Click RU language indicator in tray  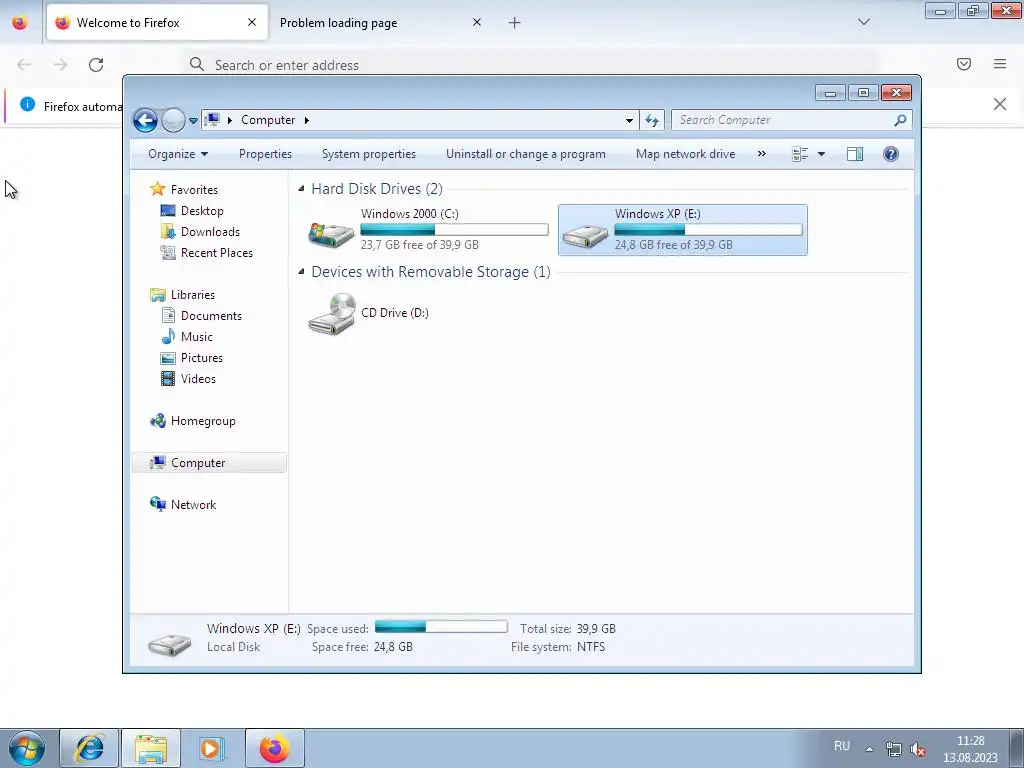(842, 746)
